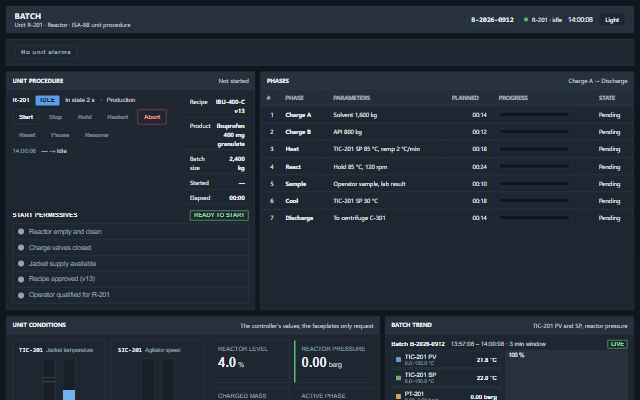Click the TIC-201 PV value 21.8 °C
Screen dimensions: 640x400
click(x=487, y=360)
